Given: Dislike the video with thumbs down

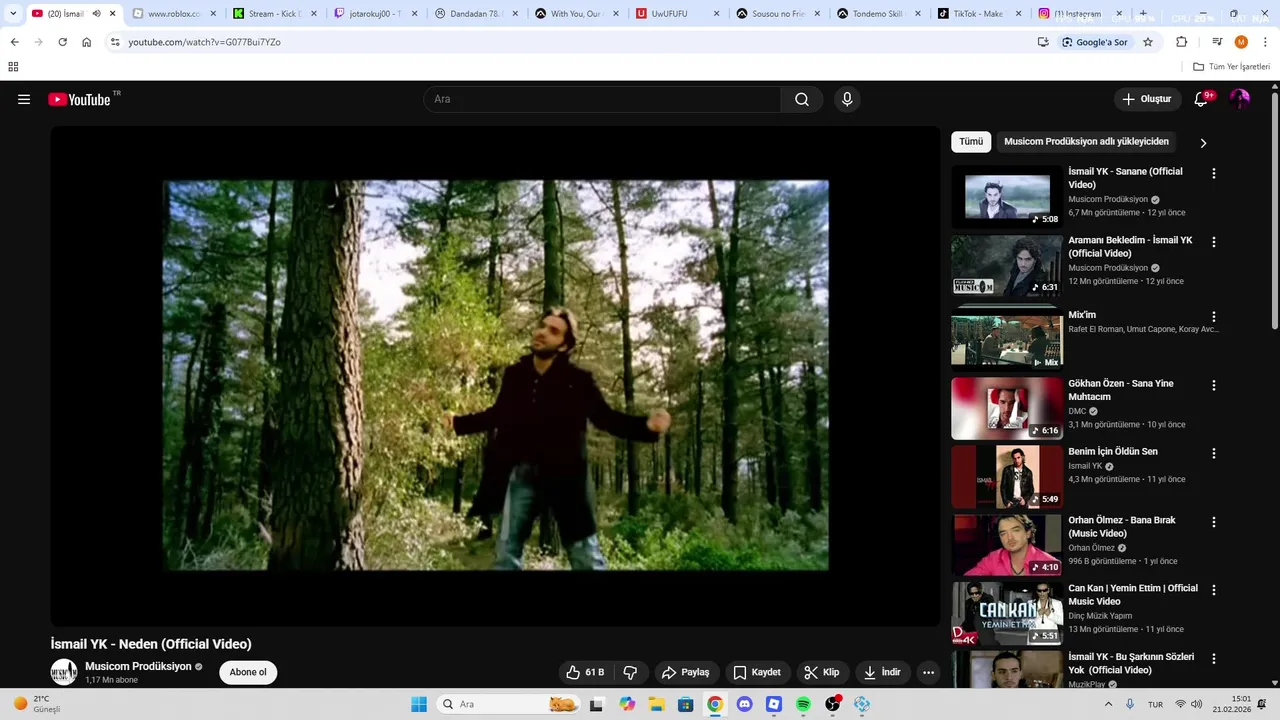Looking at the screenshot, I should 630,672.
